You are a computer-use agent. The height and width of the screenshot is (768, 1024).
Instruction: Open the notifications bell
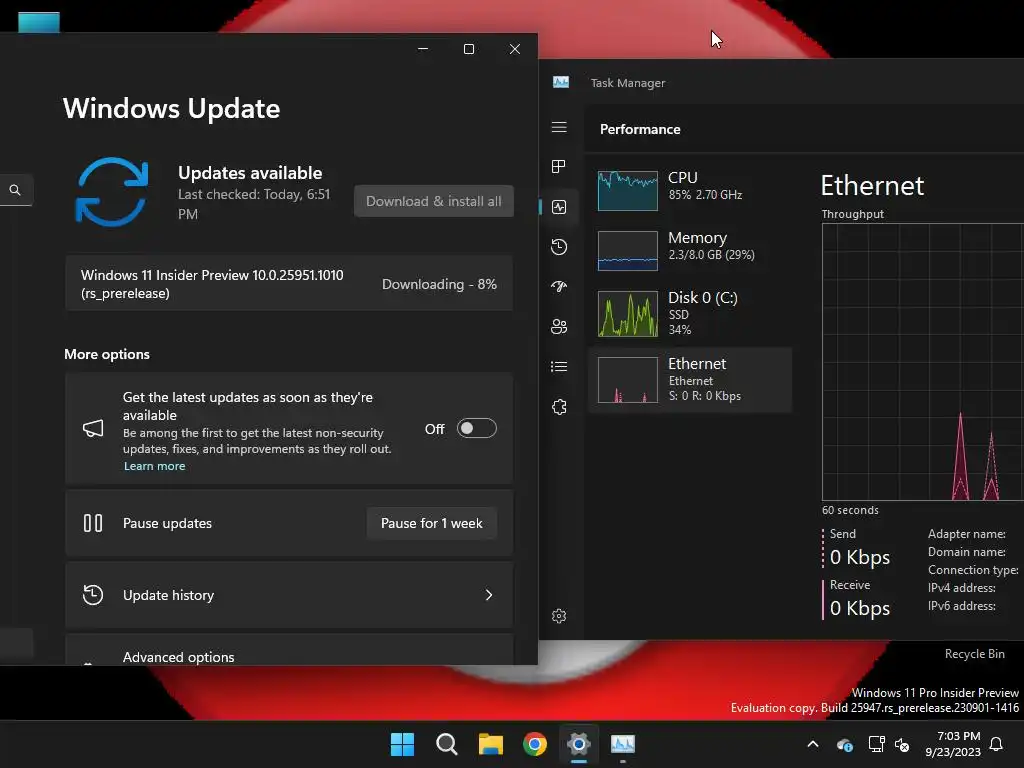click(x=997, y=744)
